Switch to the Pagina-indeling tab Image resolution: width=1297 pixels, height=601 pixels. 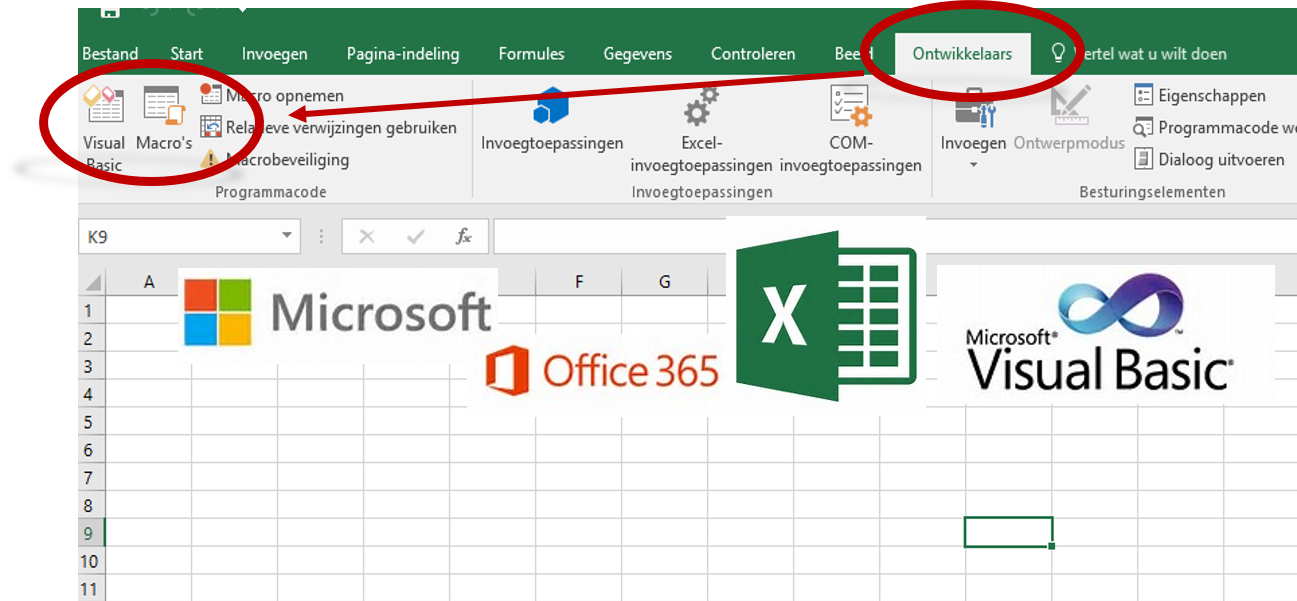pos(403,54)
